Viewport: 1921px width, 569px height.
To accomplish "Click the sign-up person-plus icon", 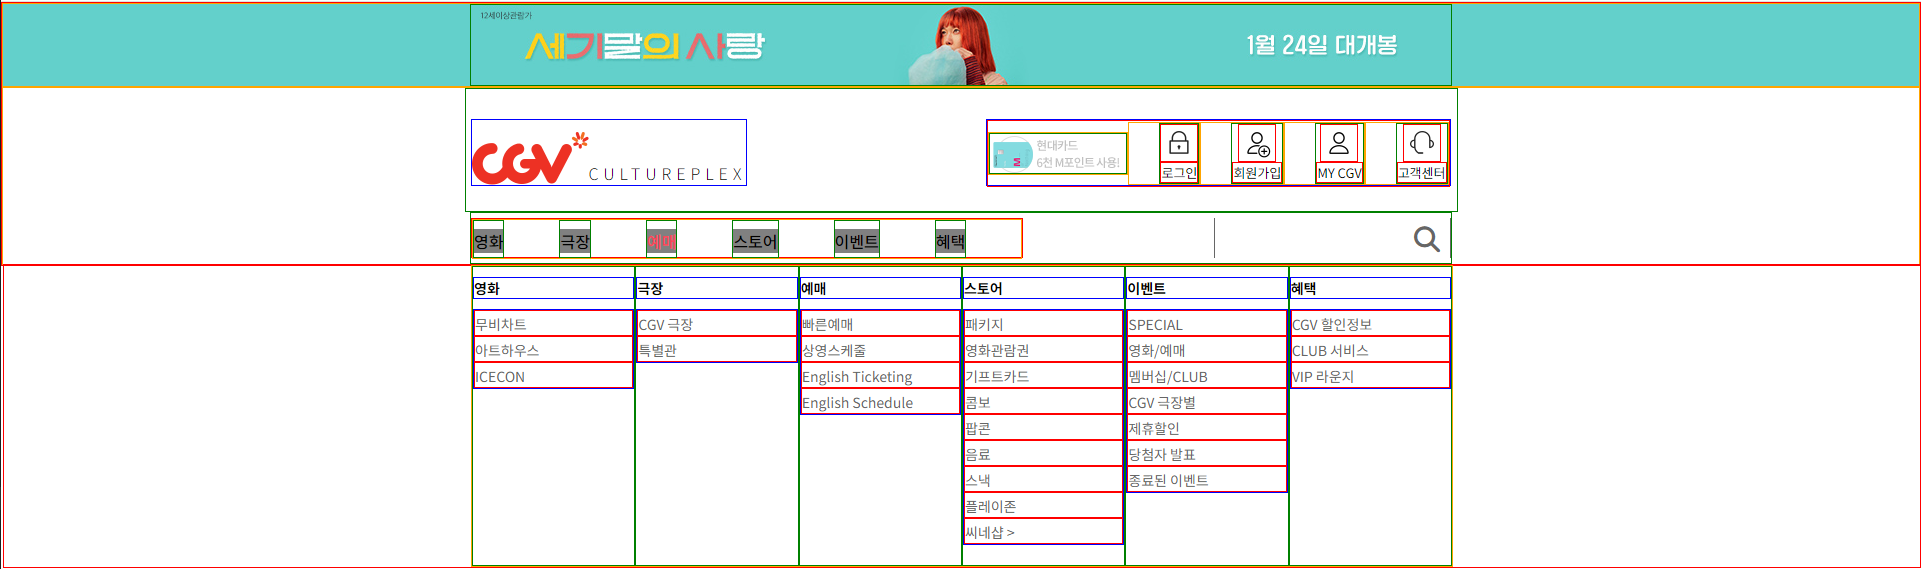I will click(x=1258, y=142).
